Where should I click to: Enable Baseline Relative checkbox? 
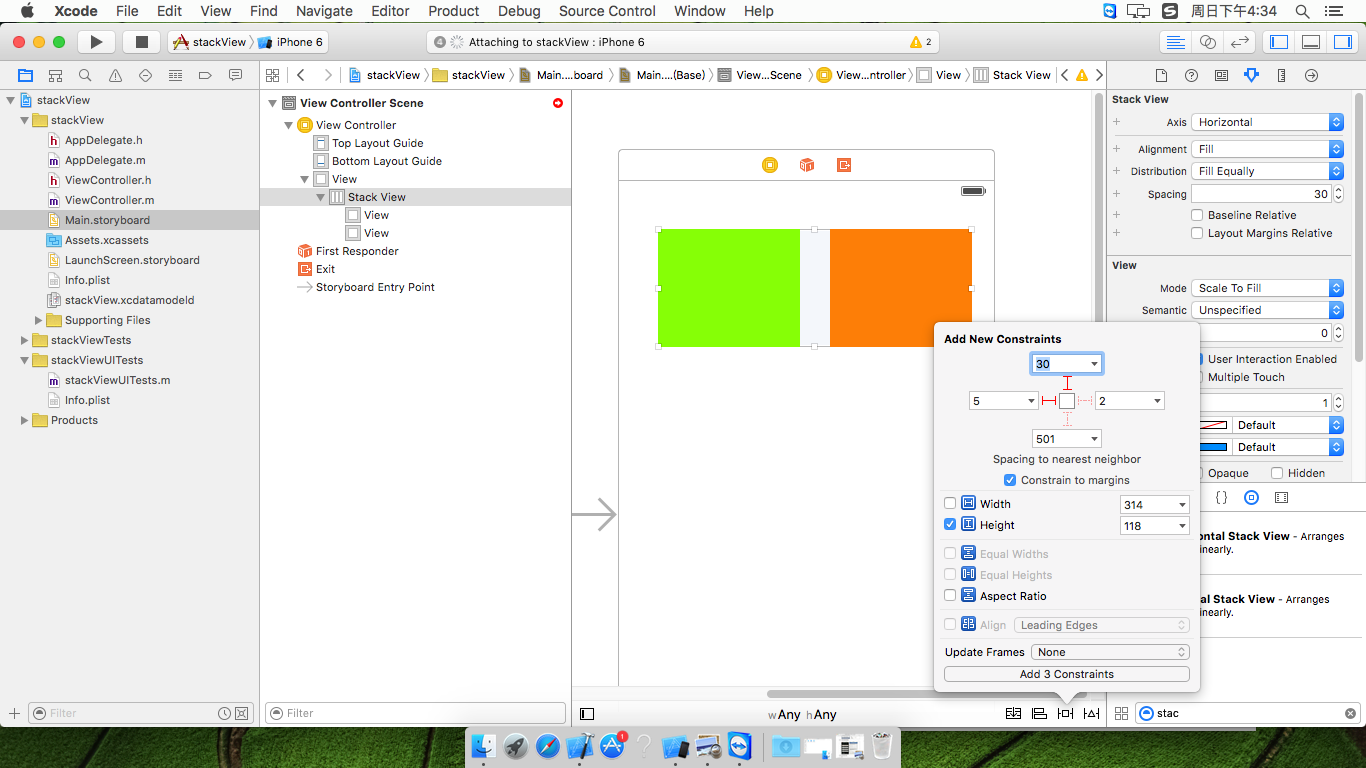(1197, 215)
